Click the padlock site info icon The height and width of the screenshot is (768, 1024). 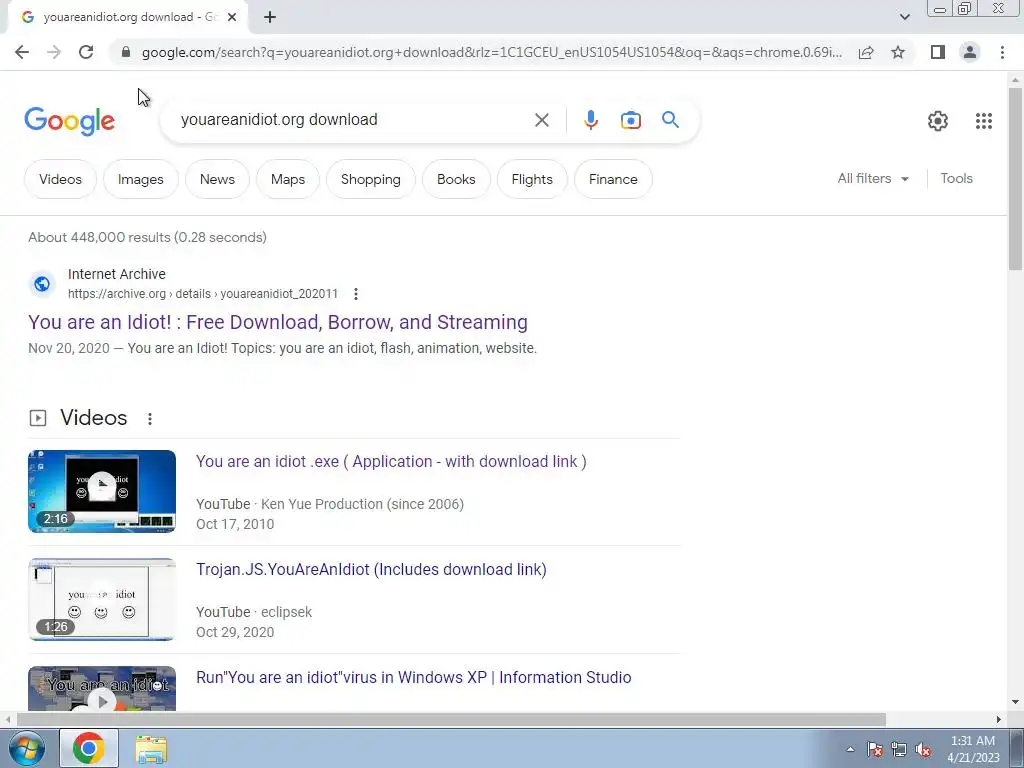[126, 52]
